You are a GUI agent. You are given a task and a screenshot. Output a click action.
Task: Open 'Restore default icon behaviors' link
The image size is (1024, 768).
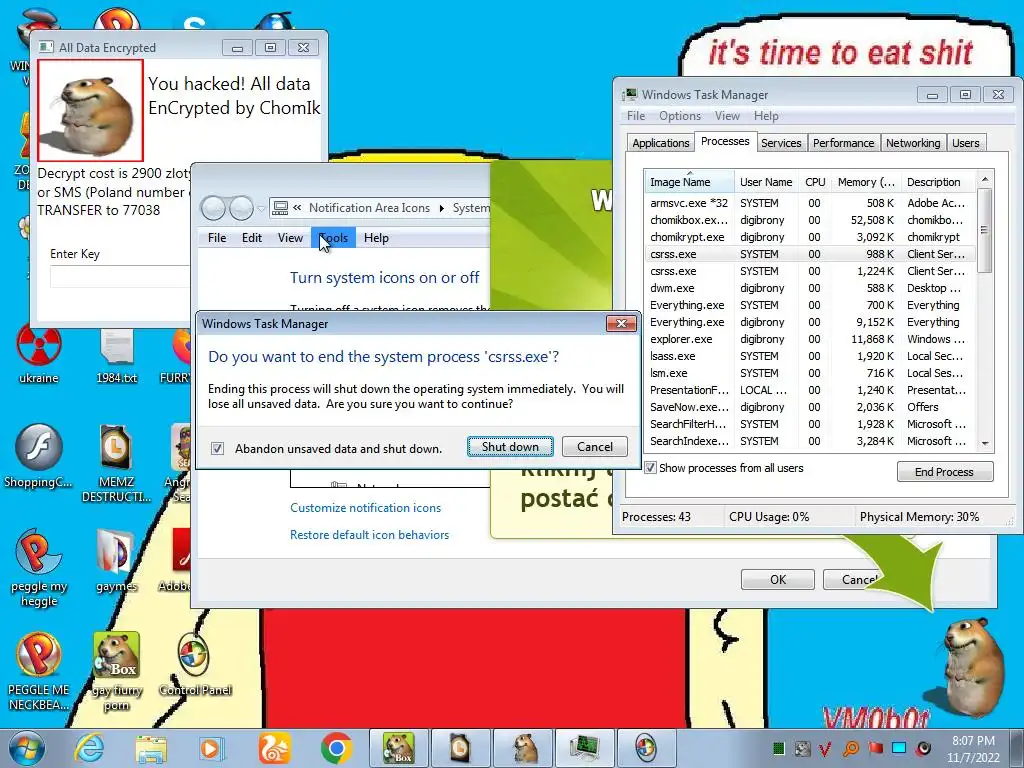pos(370,535)
